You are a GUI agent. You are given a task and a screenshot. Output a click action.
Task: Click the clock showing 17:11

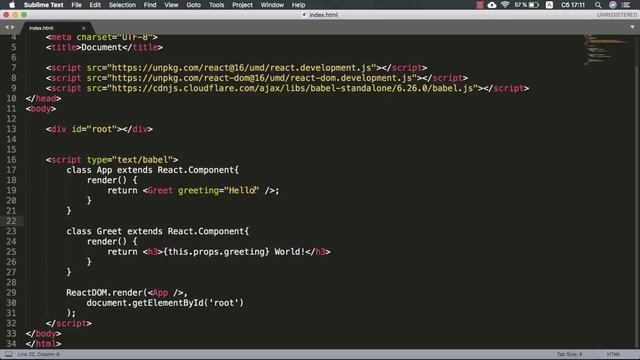point(573,5)
